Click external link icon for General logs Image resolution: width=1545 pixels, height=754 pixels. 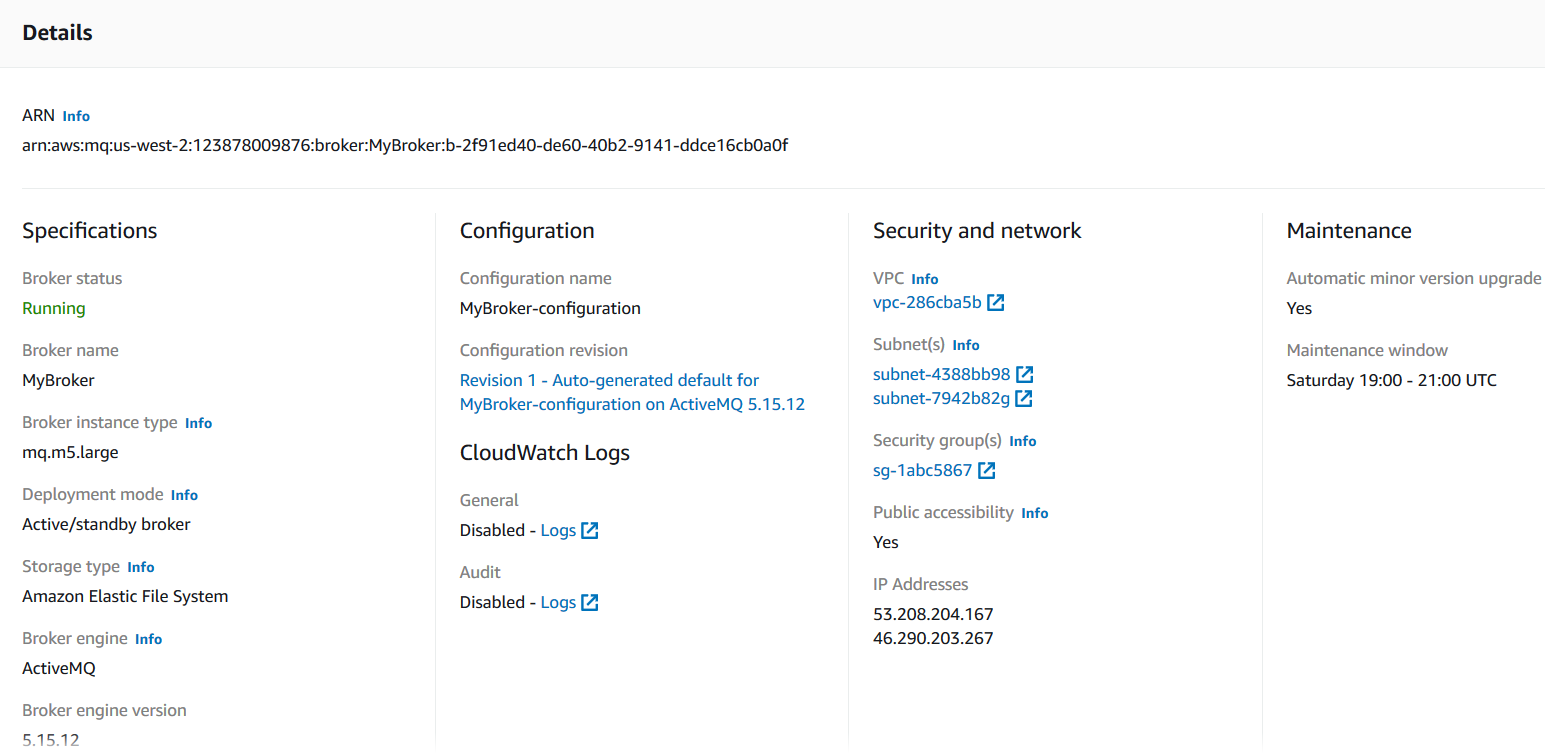point(590,531)
